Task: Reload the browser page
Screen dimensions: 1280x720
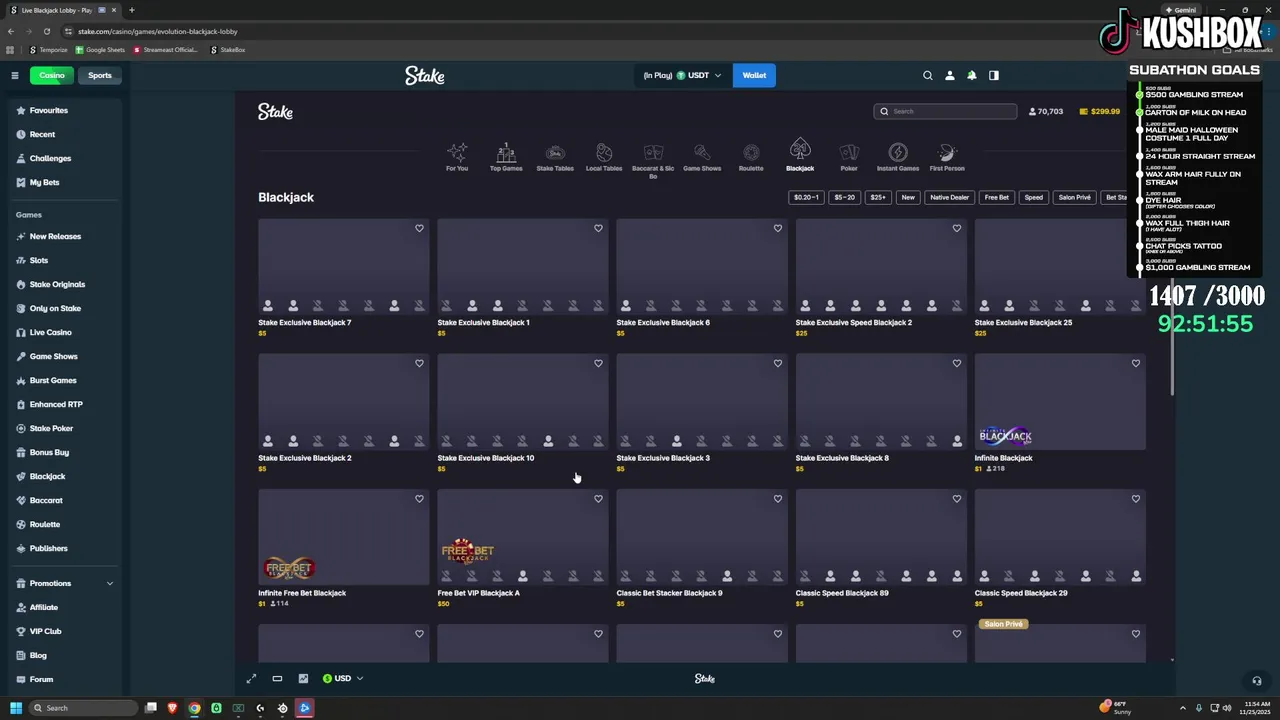Action: pyautogui.click(x=46, y=31)
